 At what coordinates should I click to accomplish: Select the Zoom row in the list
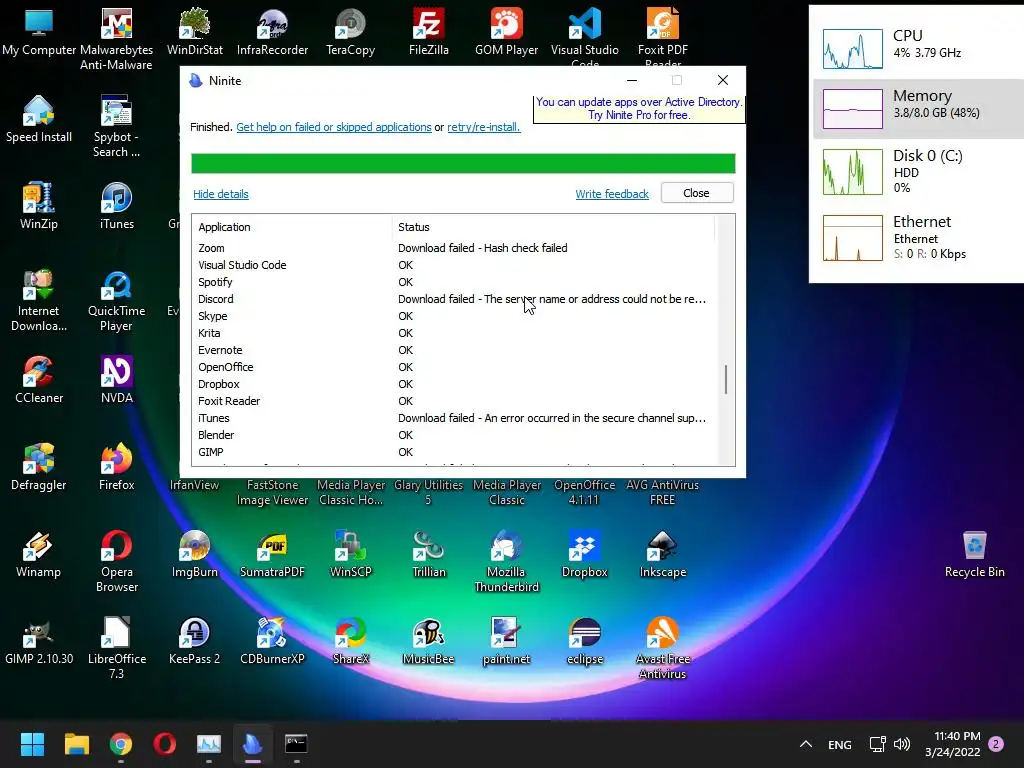point(454,248)
